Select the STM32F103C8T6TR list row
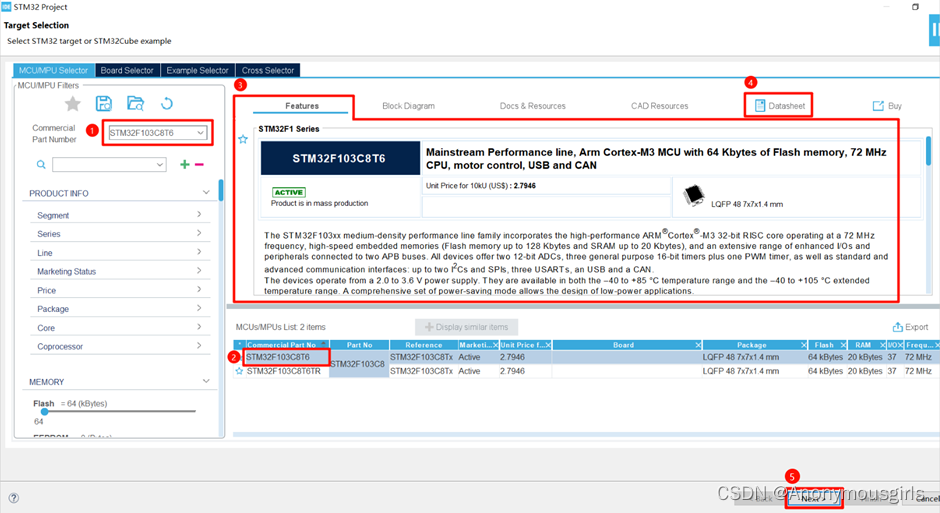Image resolution: width=940 pixels, height=513 pixels. tap(586, 372)
